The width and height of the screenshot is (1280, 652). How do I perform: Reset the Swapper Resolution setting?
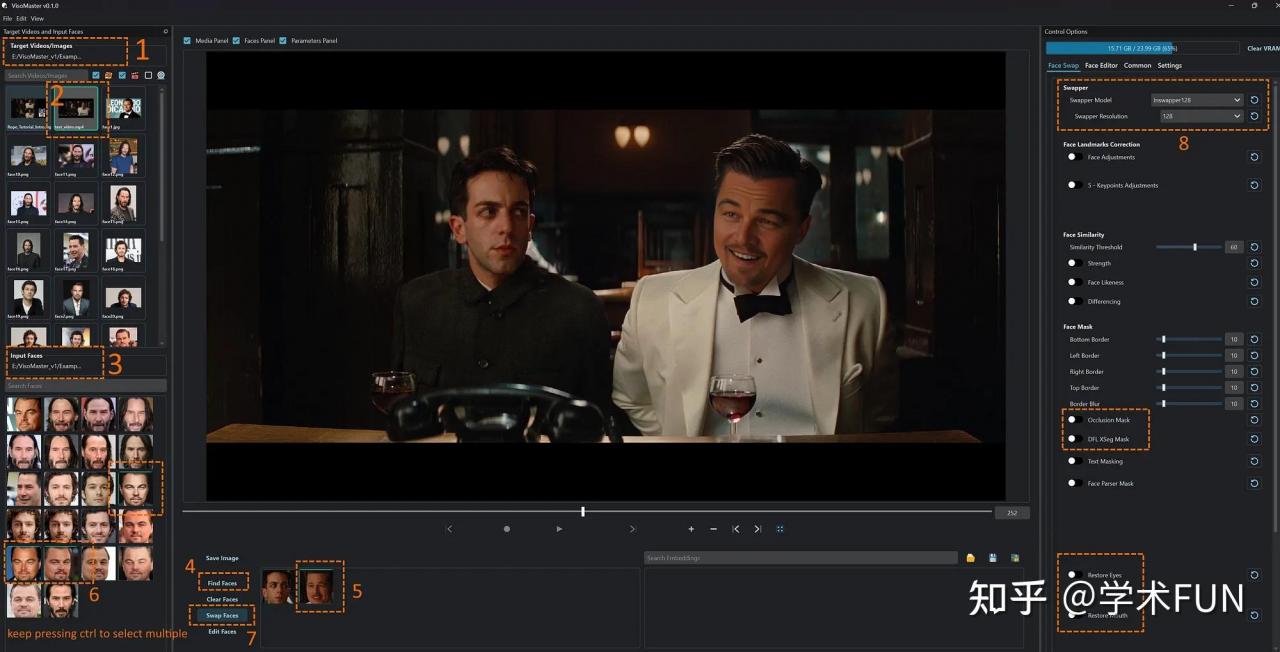click(1254, 116)
